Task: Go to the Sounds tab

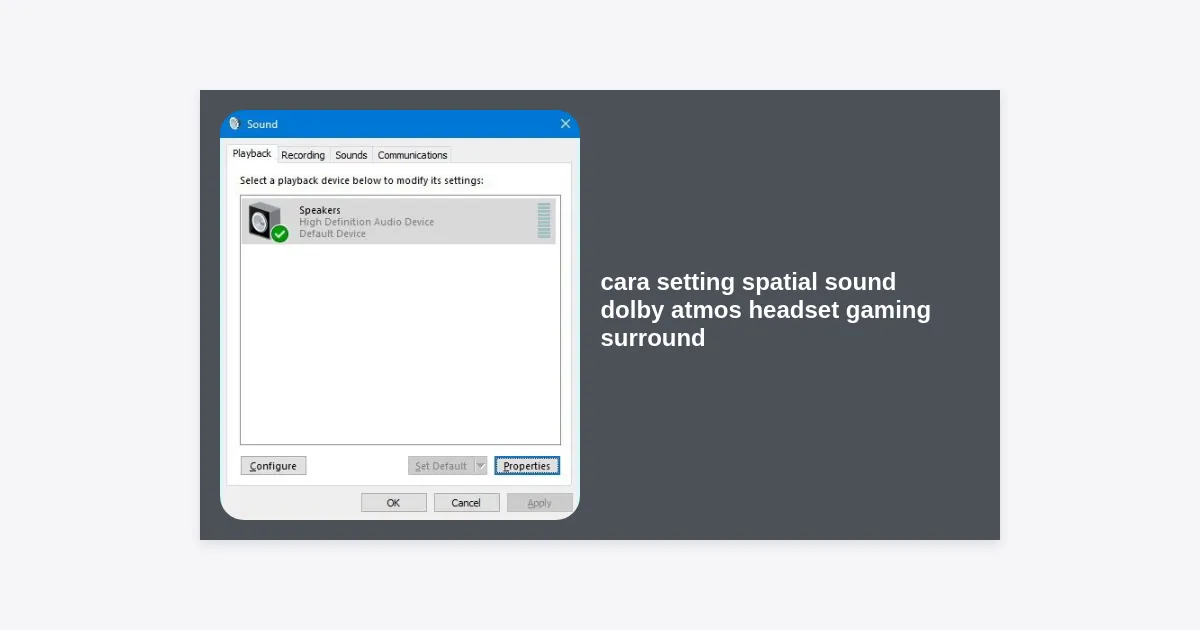Action: tap(351, 155)
